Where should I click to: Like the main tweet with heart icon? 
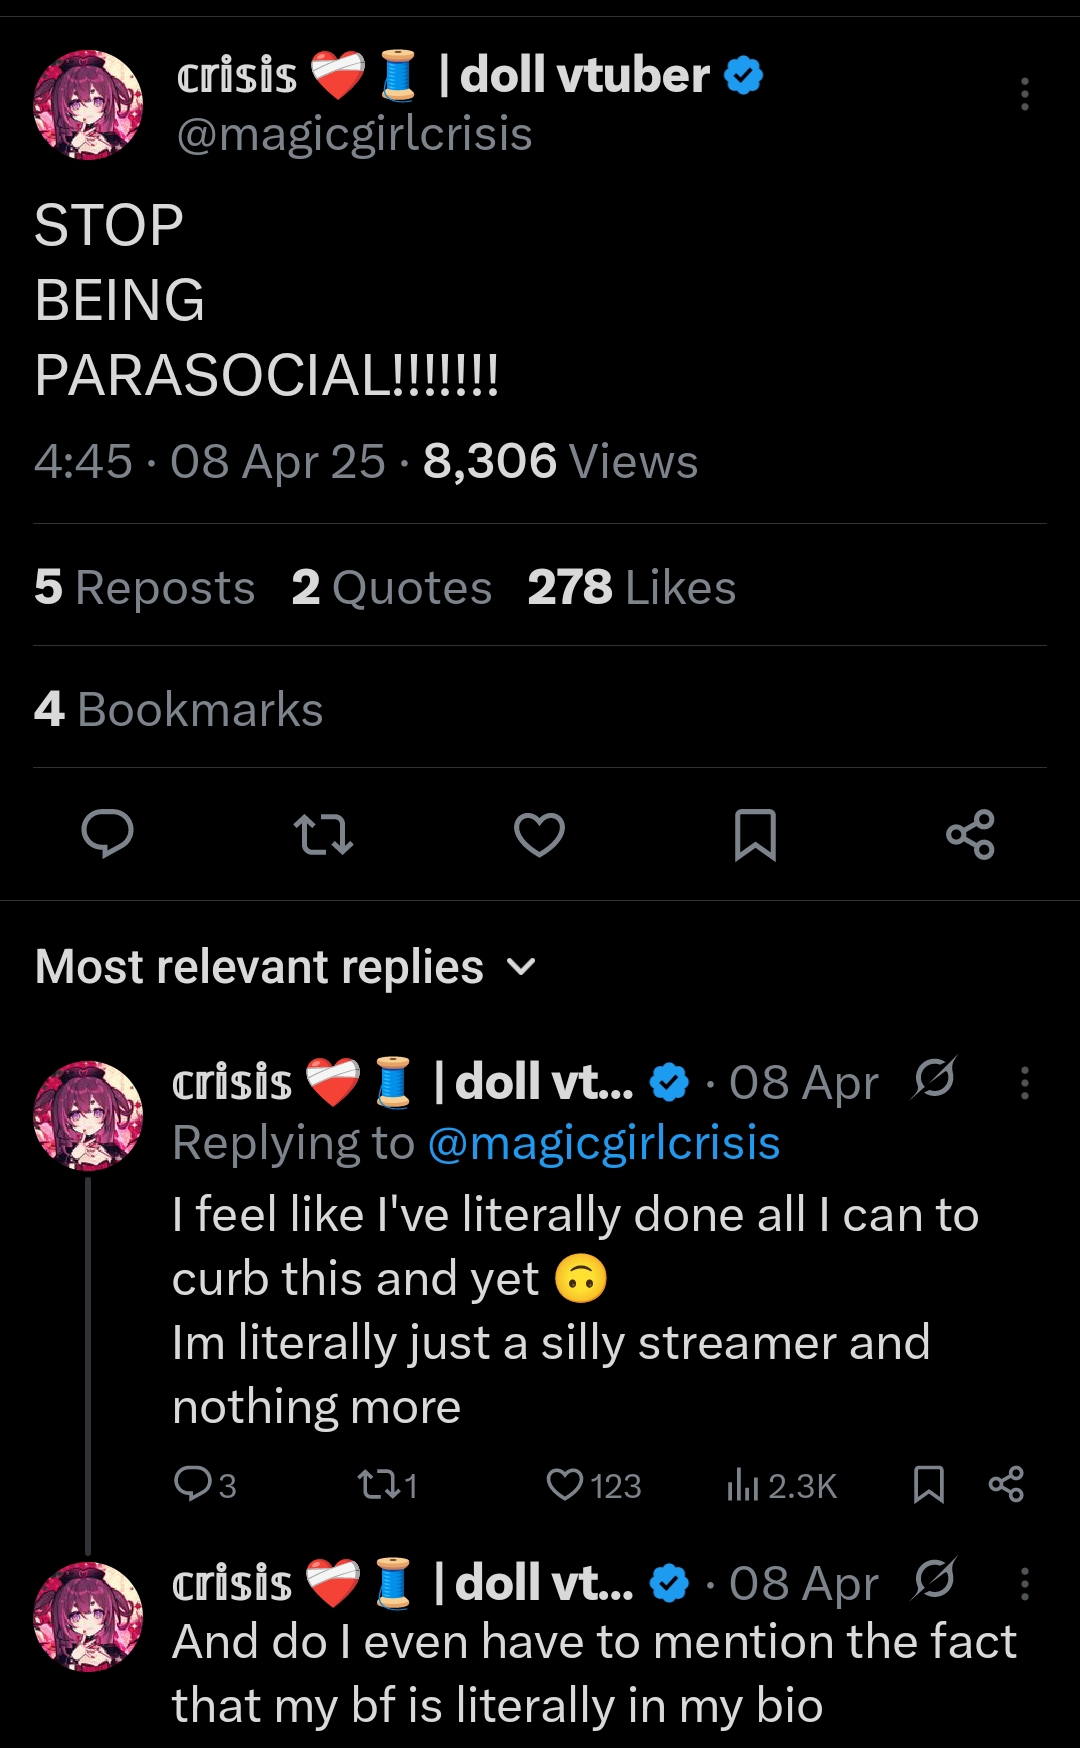click(539, 834)
